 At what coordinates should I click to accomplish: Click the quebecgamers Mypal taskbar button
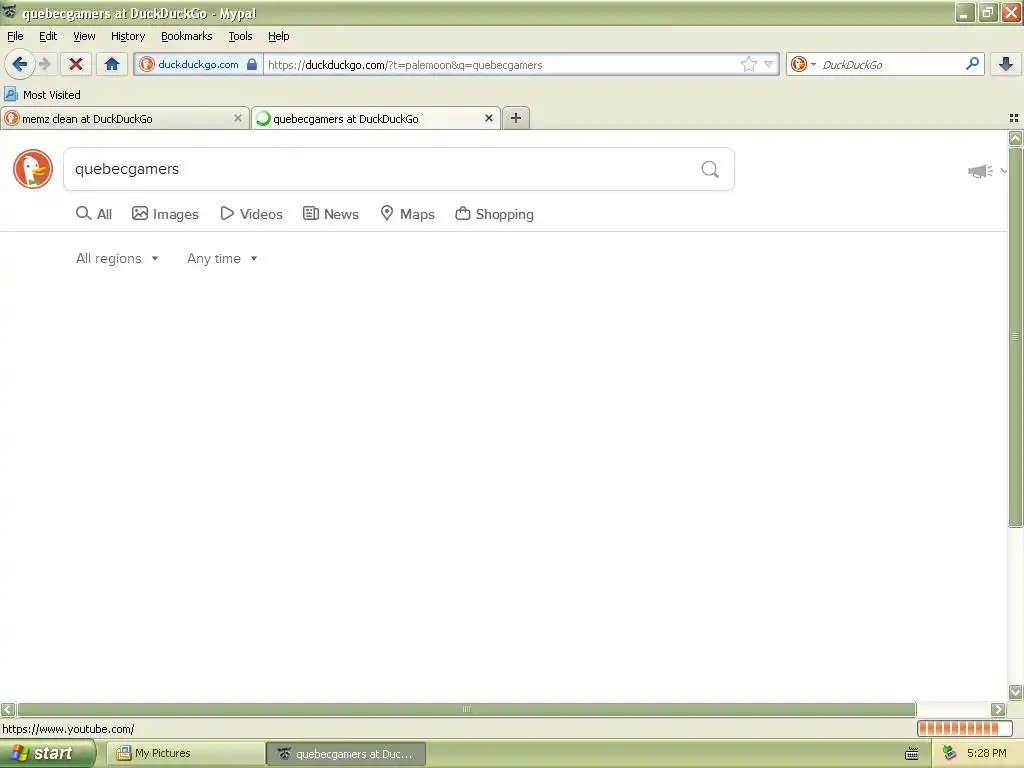click(x=346, y=754)
